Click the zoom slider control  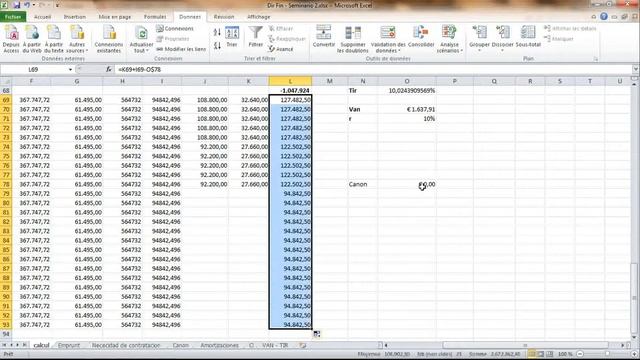tap(607, 354)
